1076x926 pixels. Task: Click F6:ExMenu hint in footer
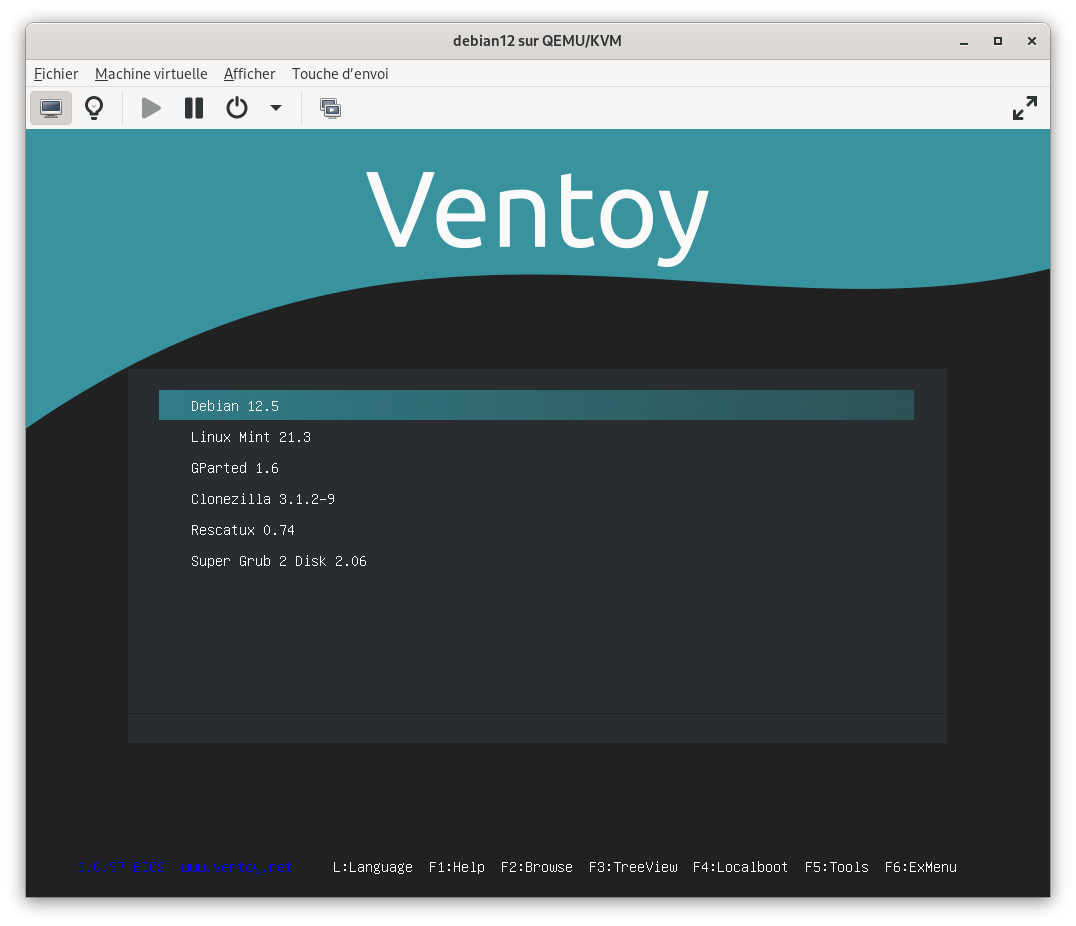tap(920, 867)
